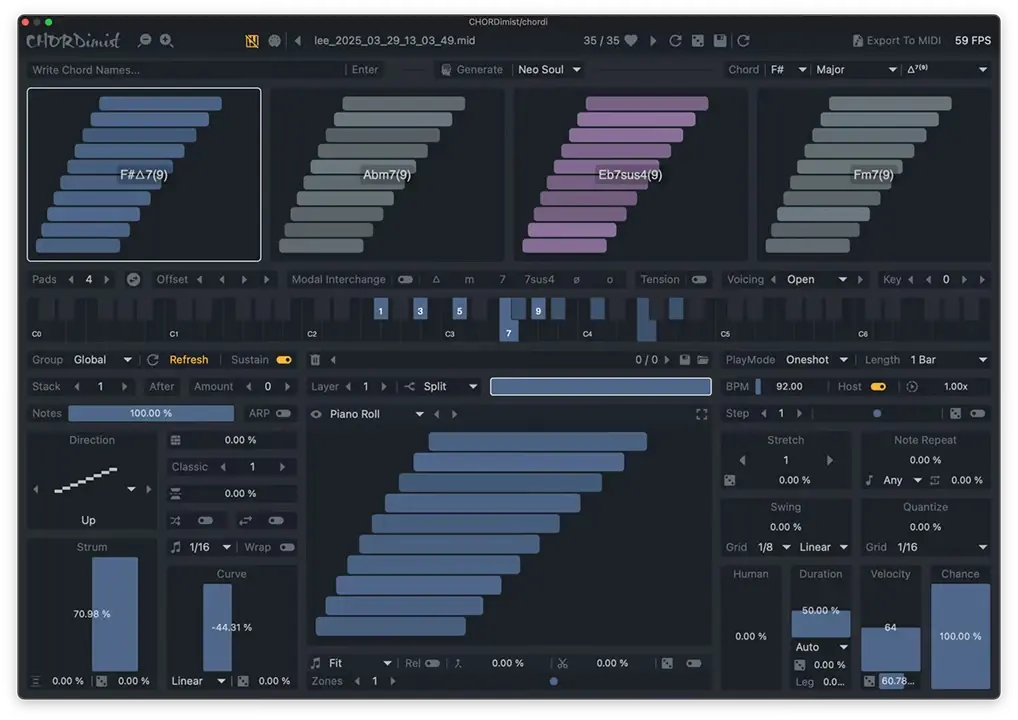Screen dimensions: 1018x720
Task: Go to the previous MIDI file with the left arrow
Action: pyautogui.click(x=297, y=41)
